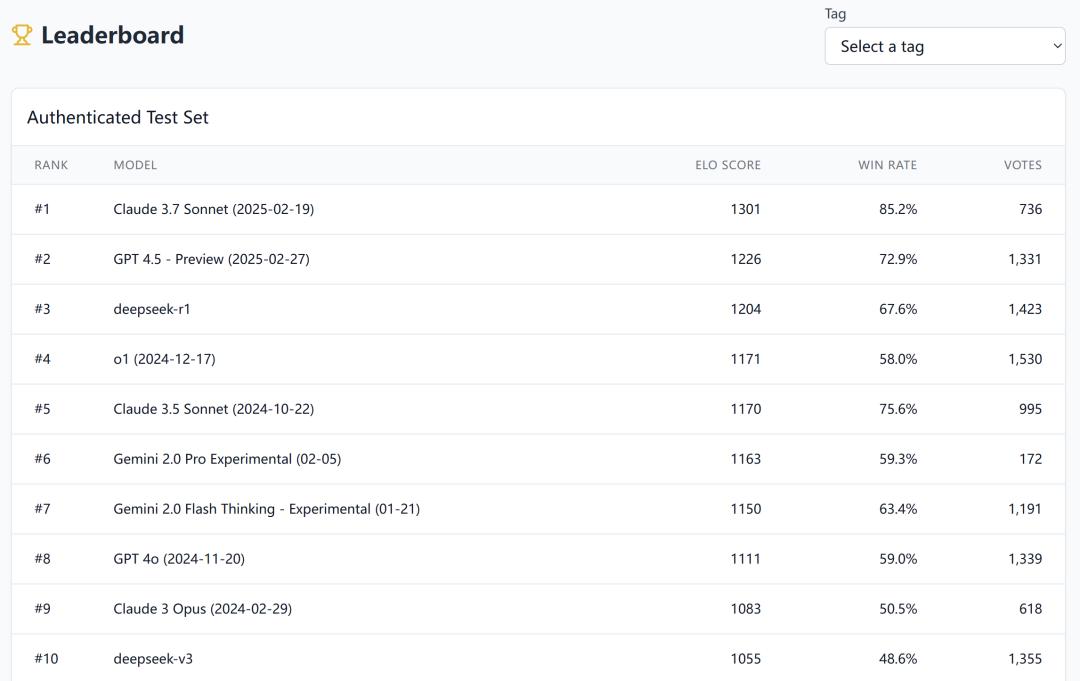
Task: Click the WIN RATE column header
Action: point(887,165)
